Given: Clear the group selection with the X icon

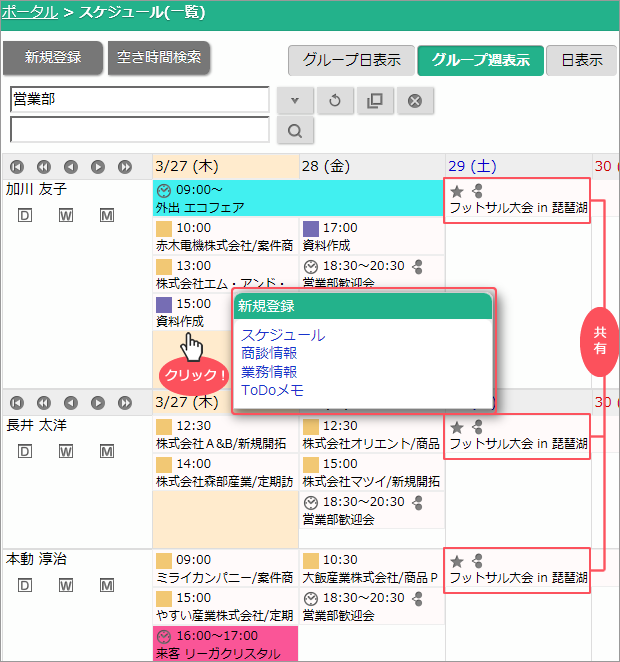Looking at the screenshot, I should tap(415, 100).
